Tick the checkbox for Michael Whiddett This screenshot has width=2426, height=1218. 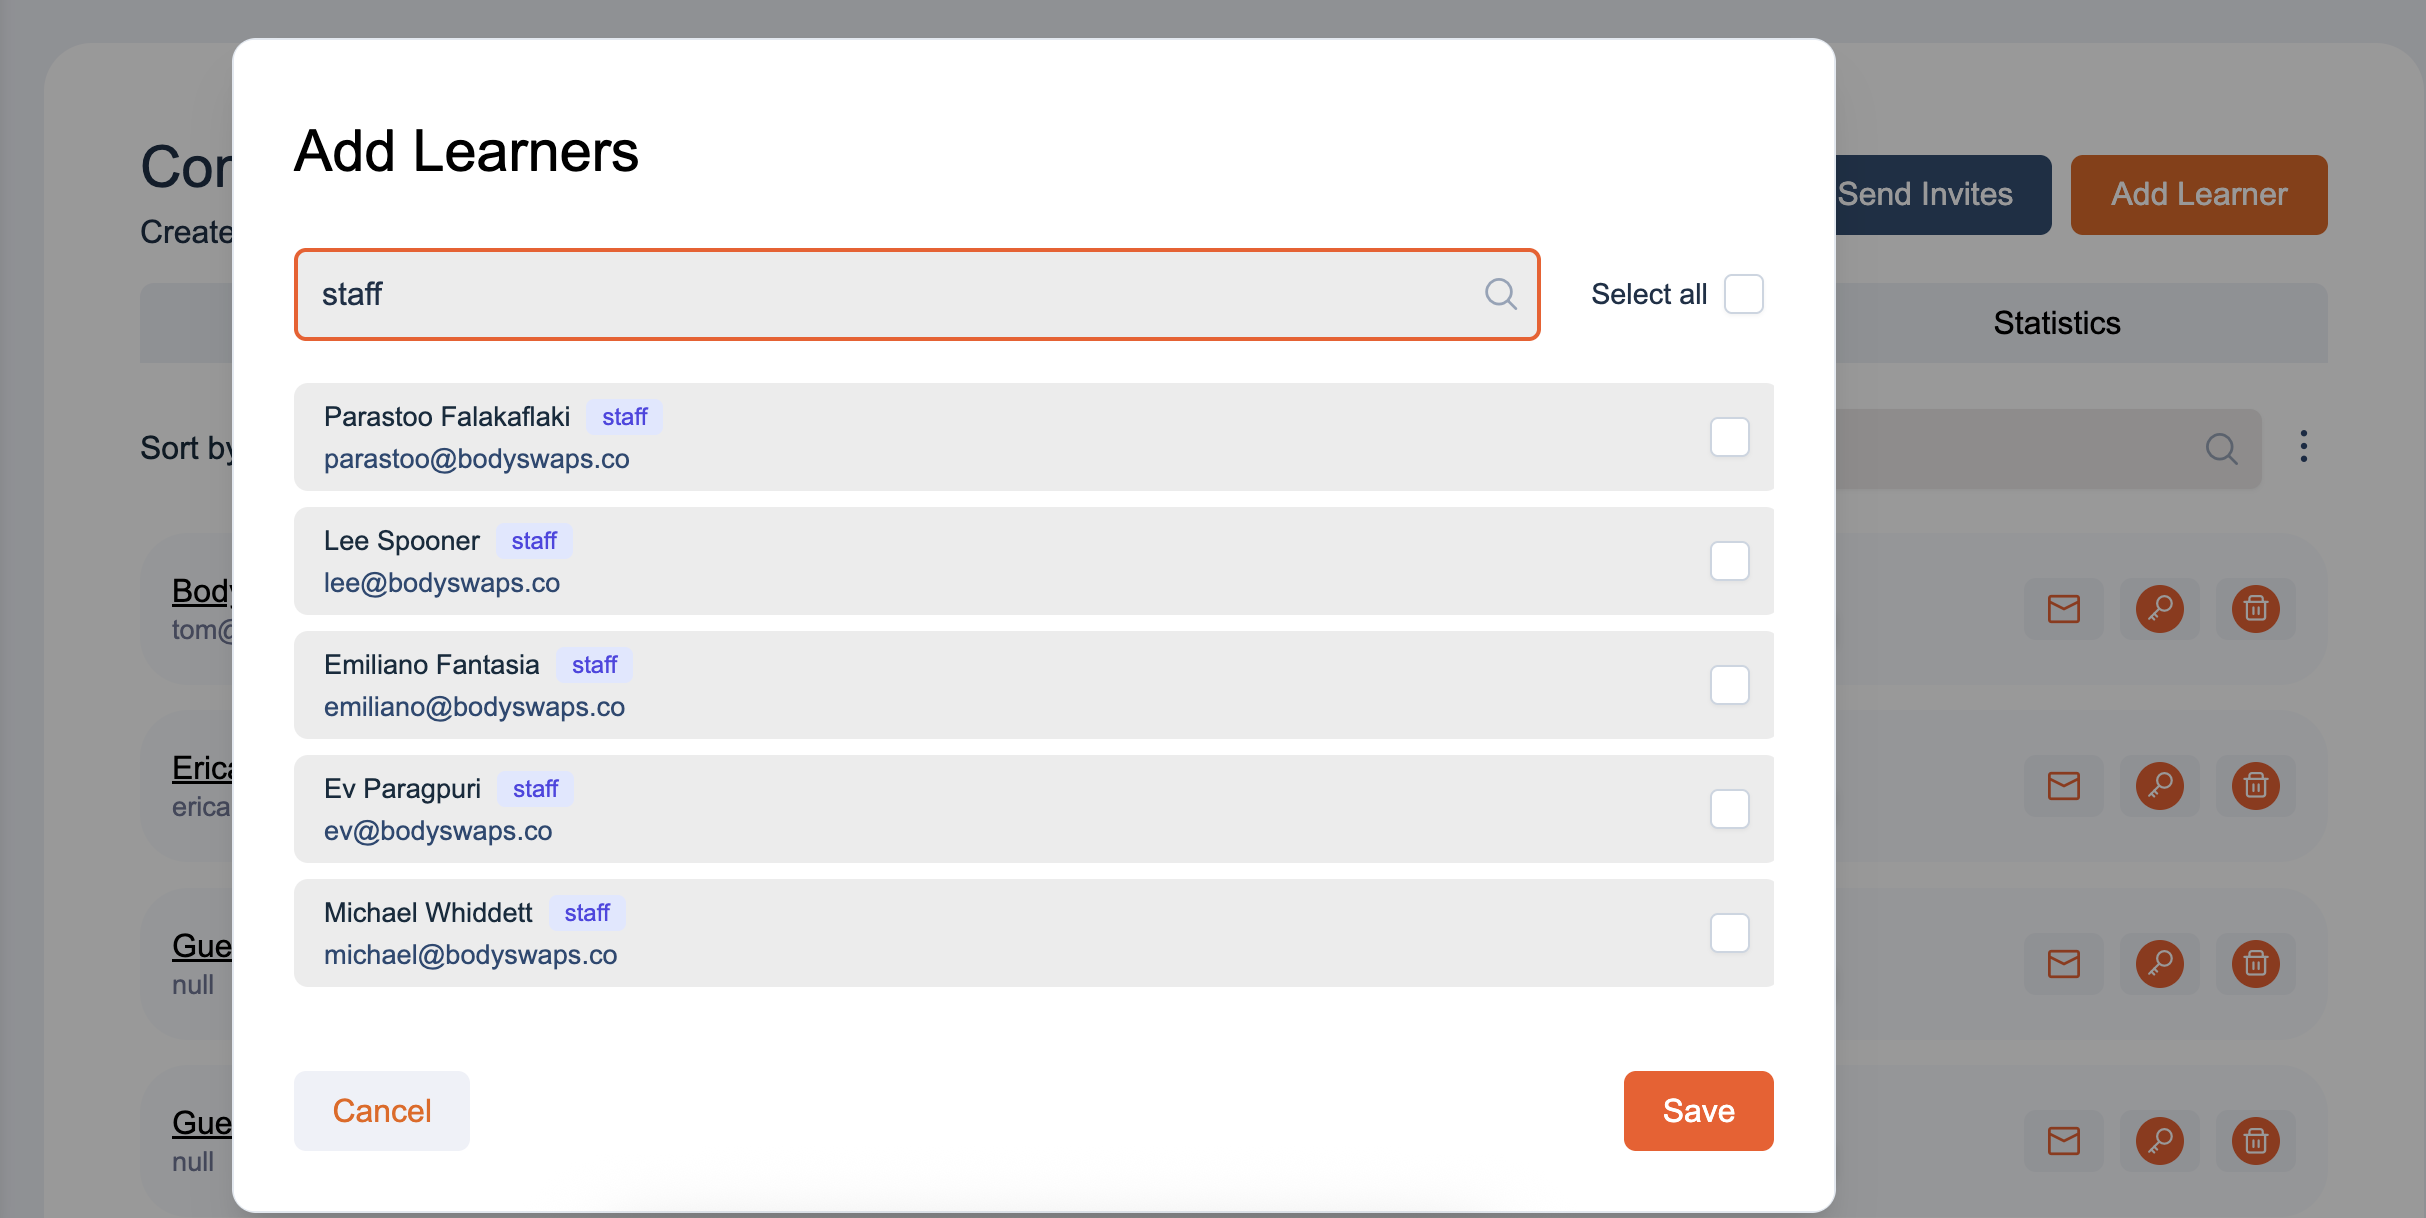(1729, 933)
